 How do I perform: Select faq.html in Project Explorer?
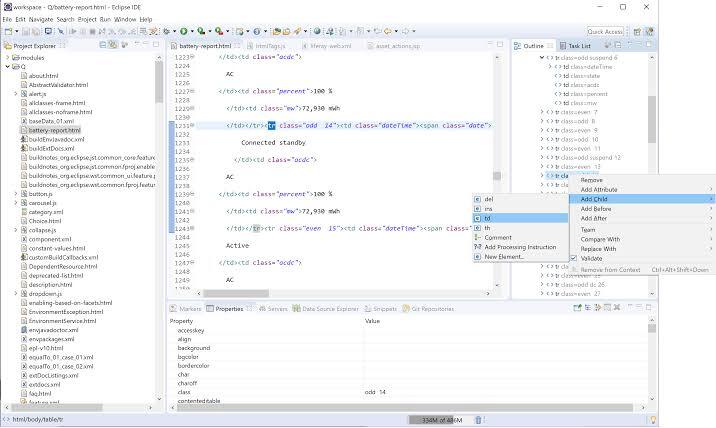pos(40,393)
